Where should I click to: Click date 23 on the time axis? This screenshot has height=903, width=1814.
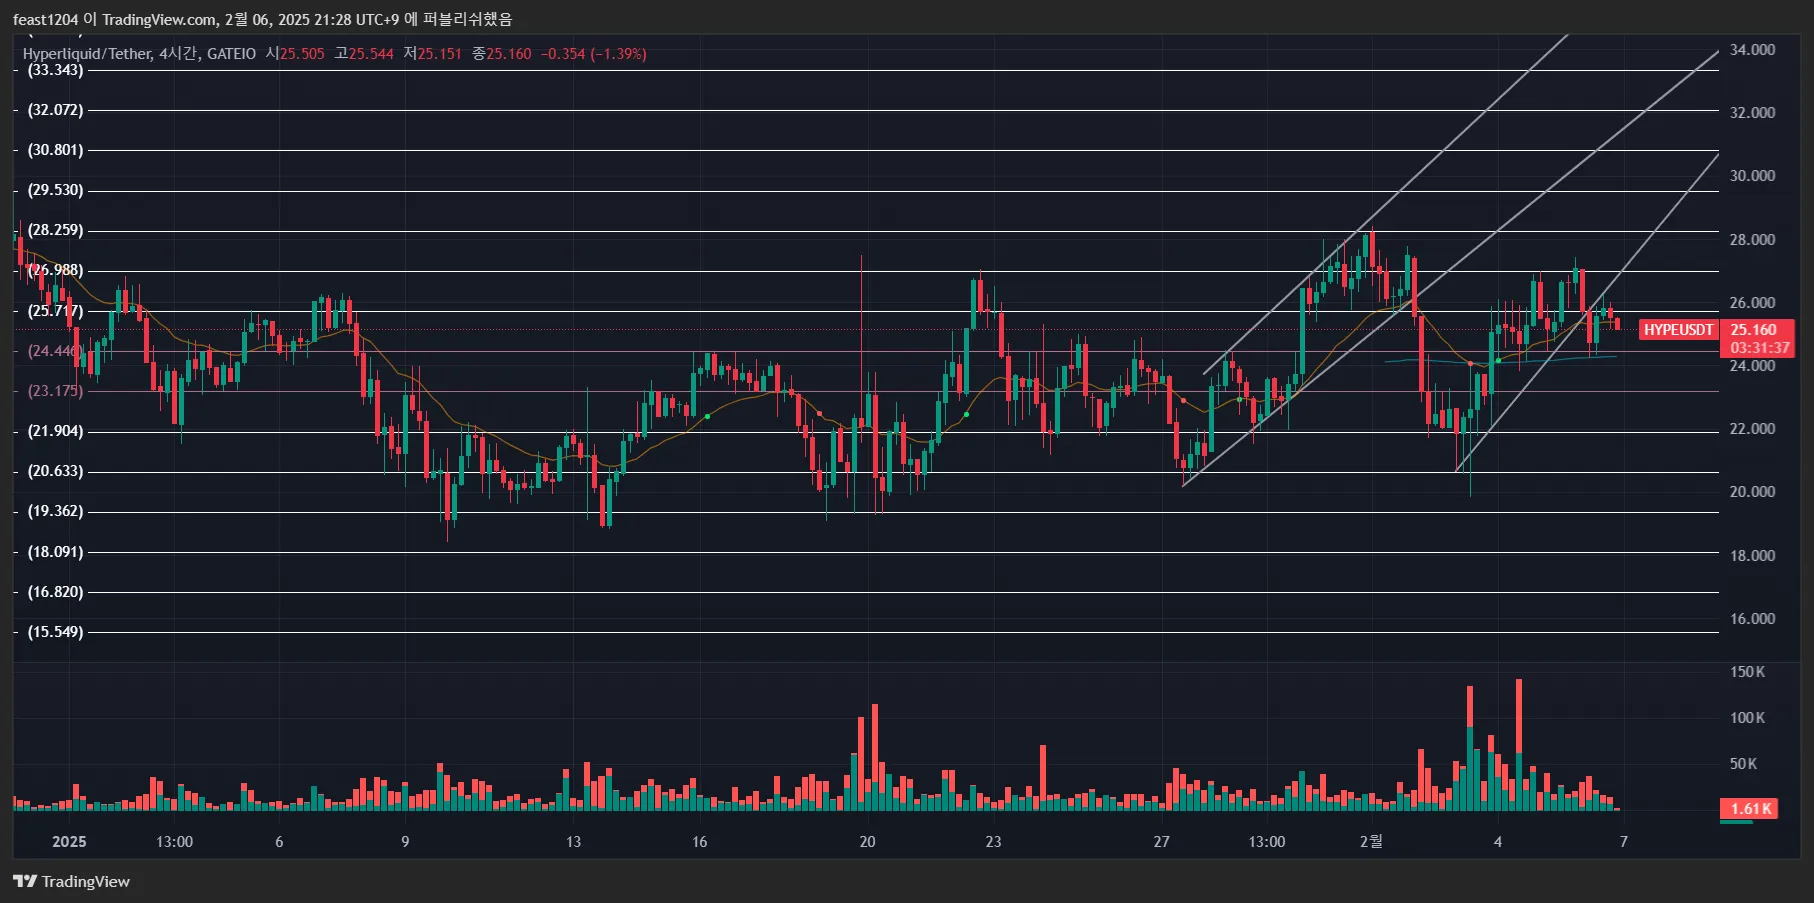point(993,842)
